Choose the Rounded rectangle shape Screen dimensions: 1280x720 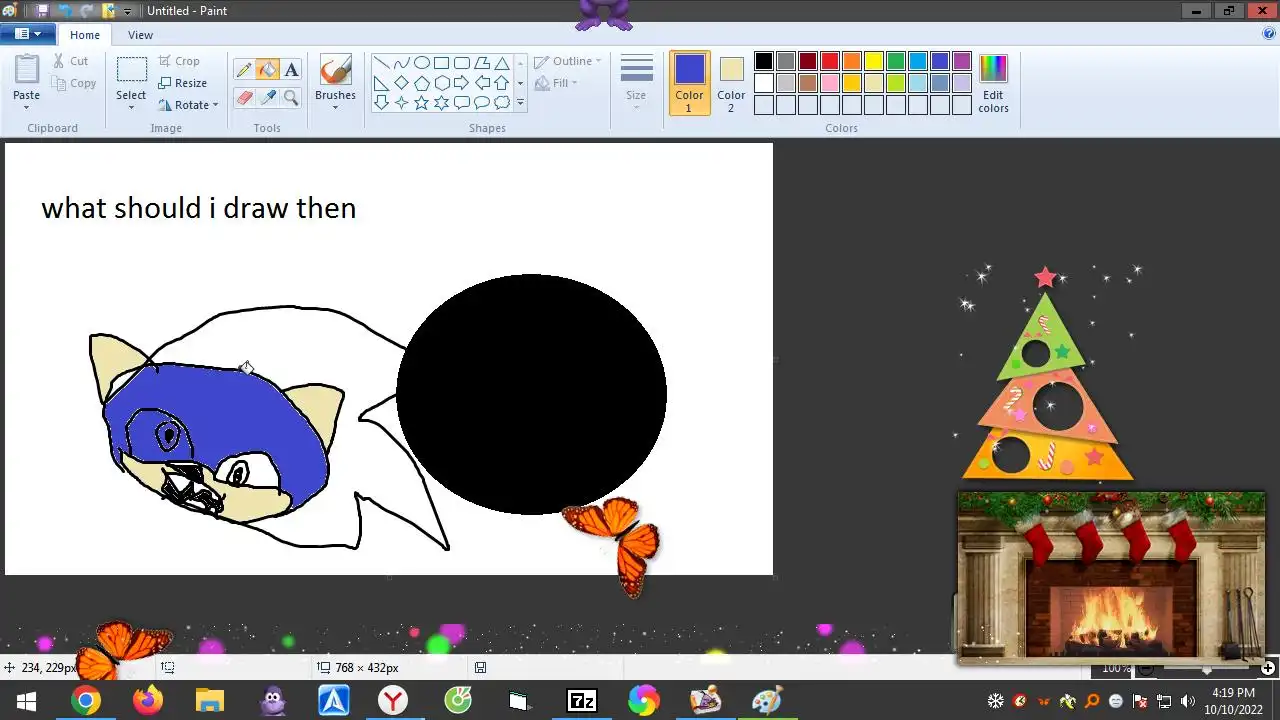pos(461,62)
